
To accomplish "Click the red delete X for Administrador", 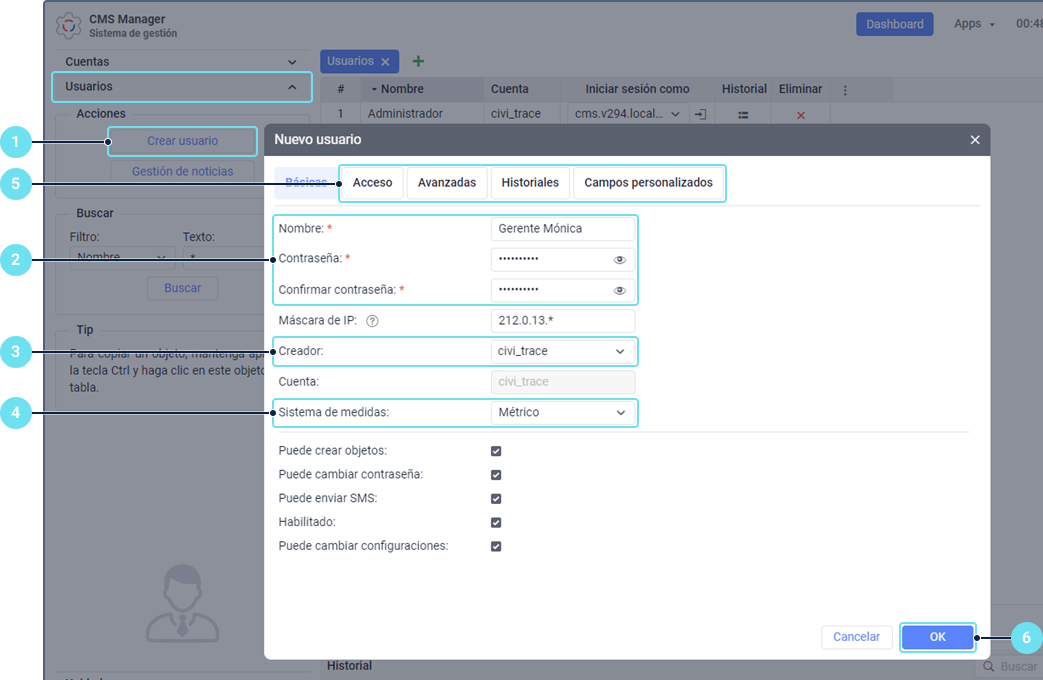I will [800, 115].
